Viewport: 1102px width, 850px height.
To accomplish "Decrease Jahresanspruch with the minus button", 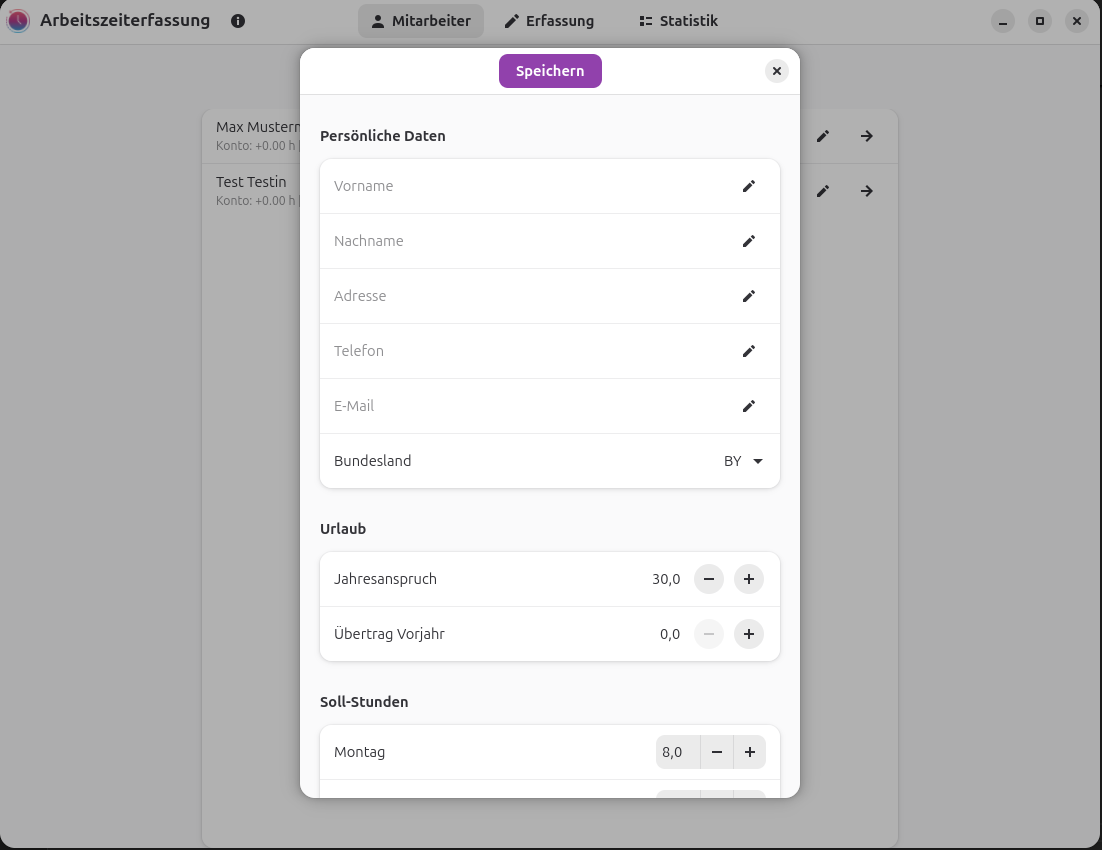I will (x=708, y=579).
